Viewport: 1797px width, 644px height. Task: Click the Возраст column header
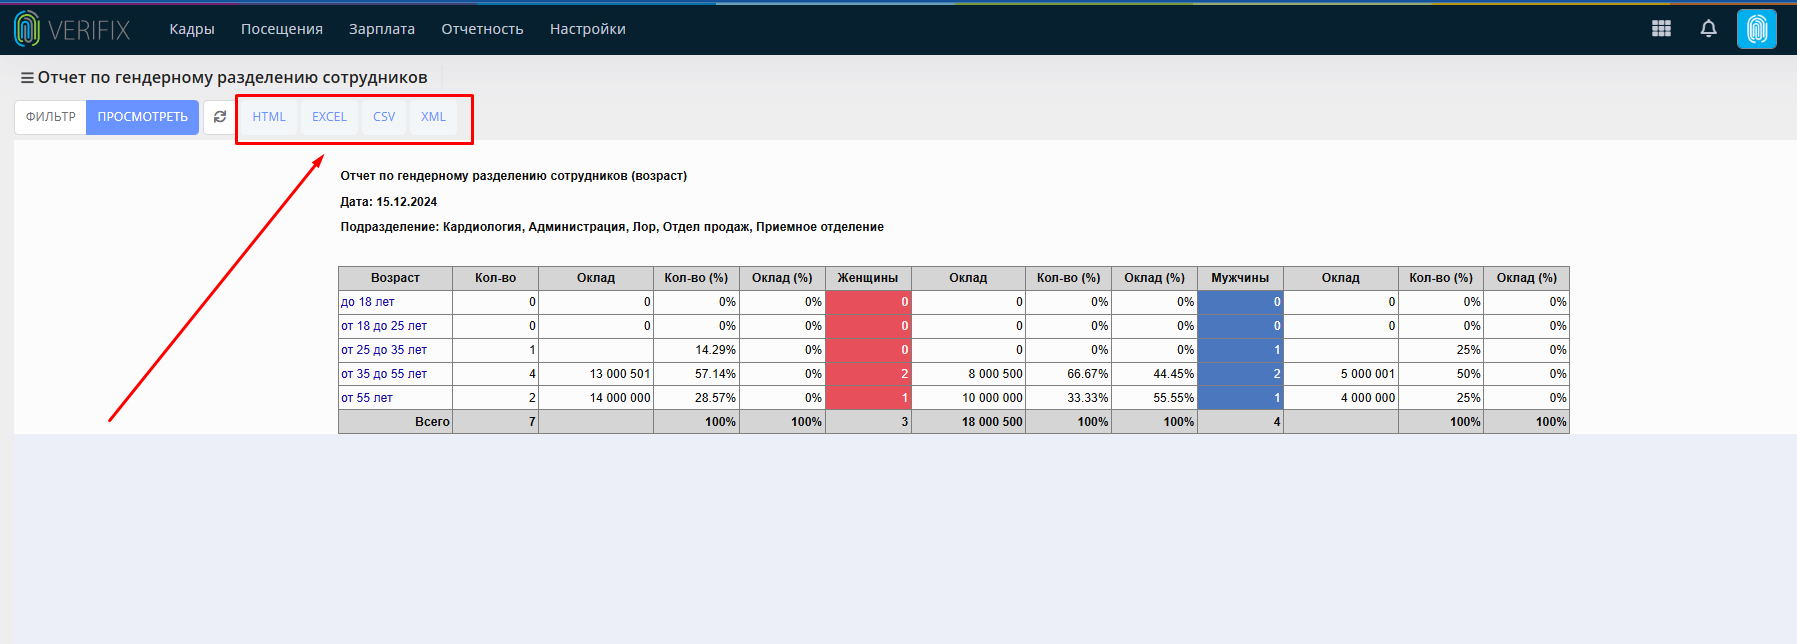click(395, 278)
